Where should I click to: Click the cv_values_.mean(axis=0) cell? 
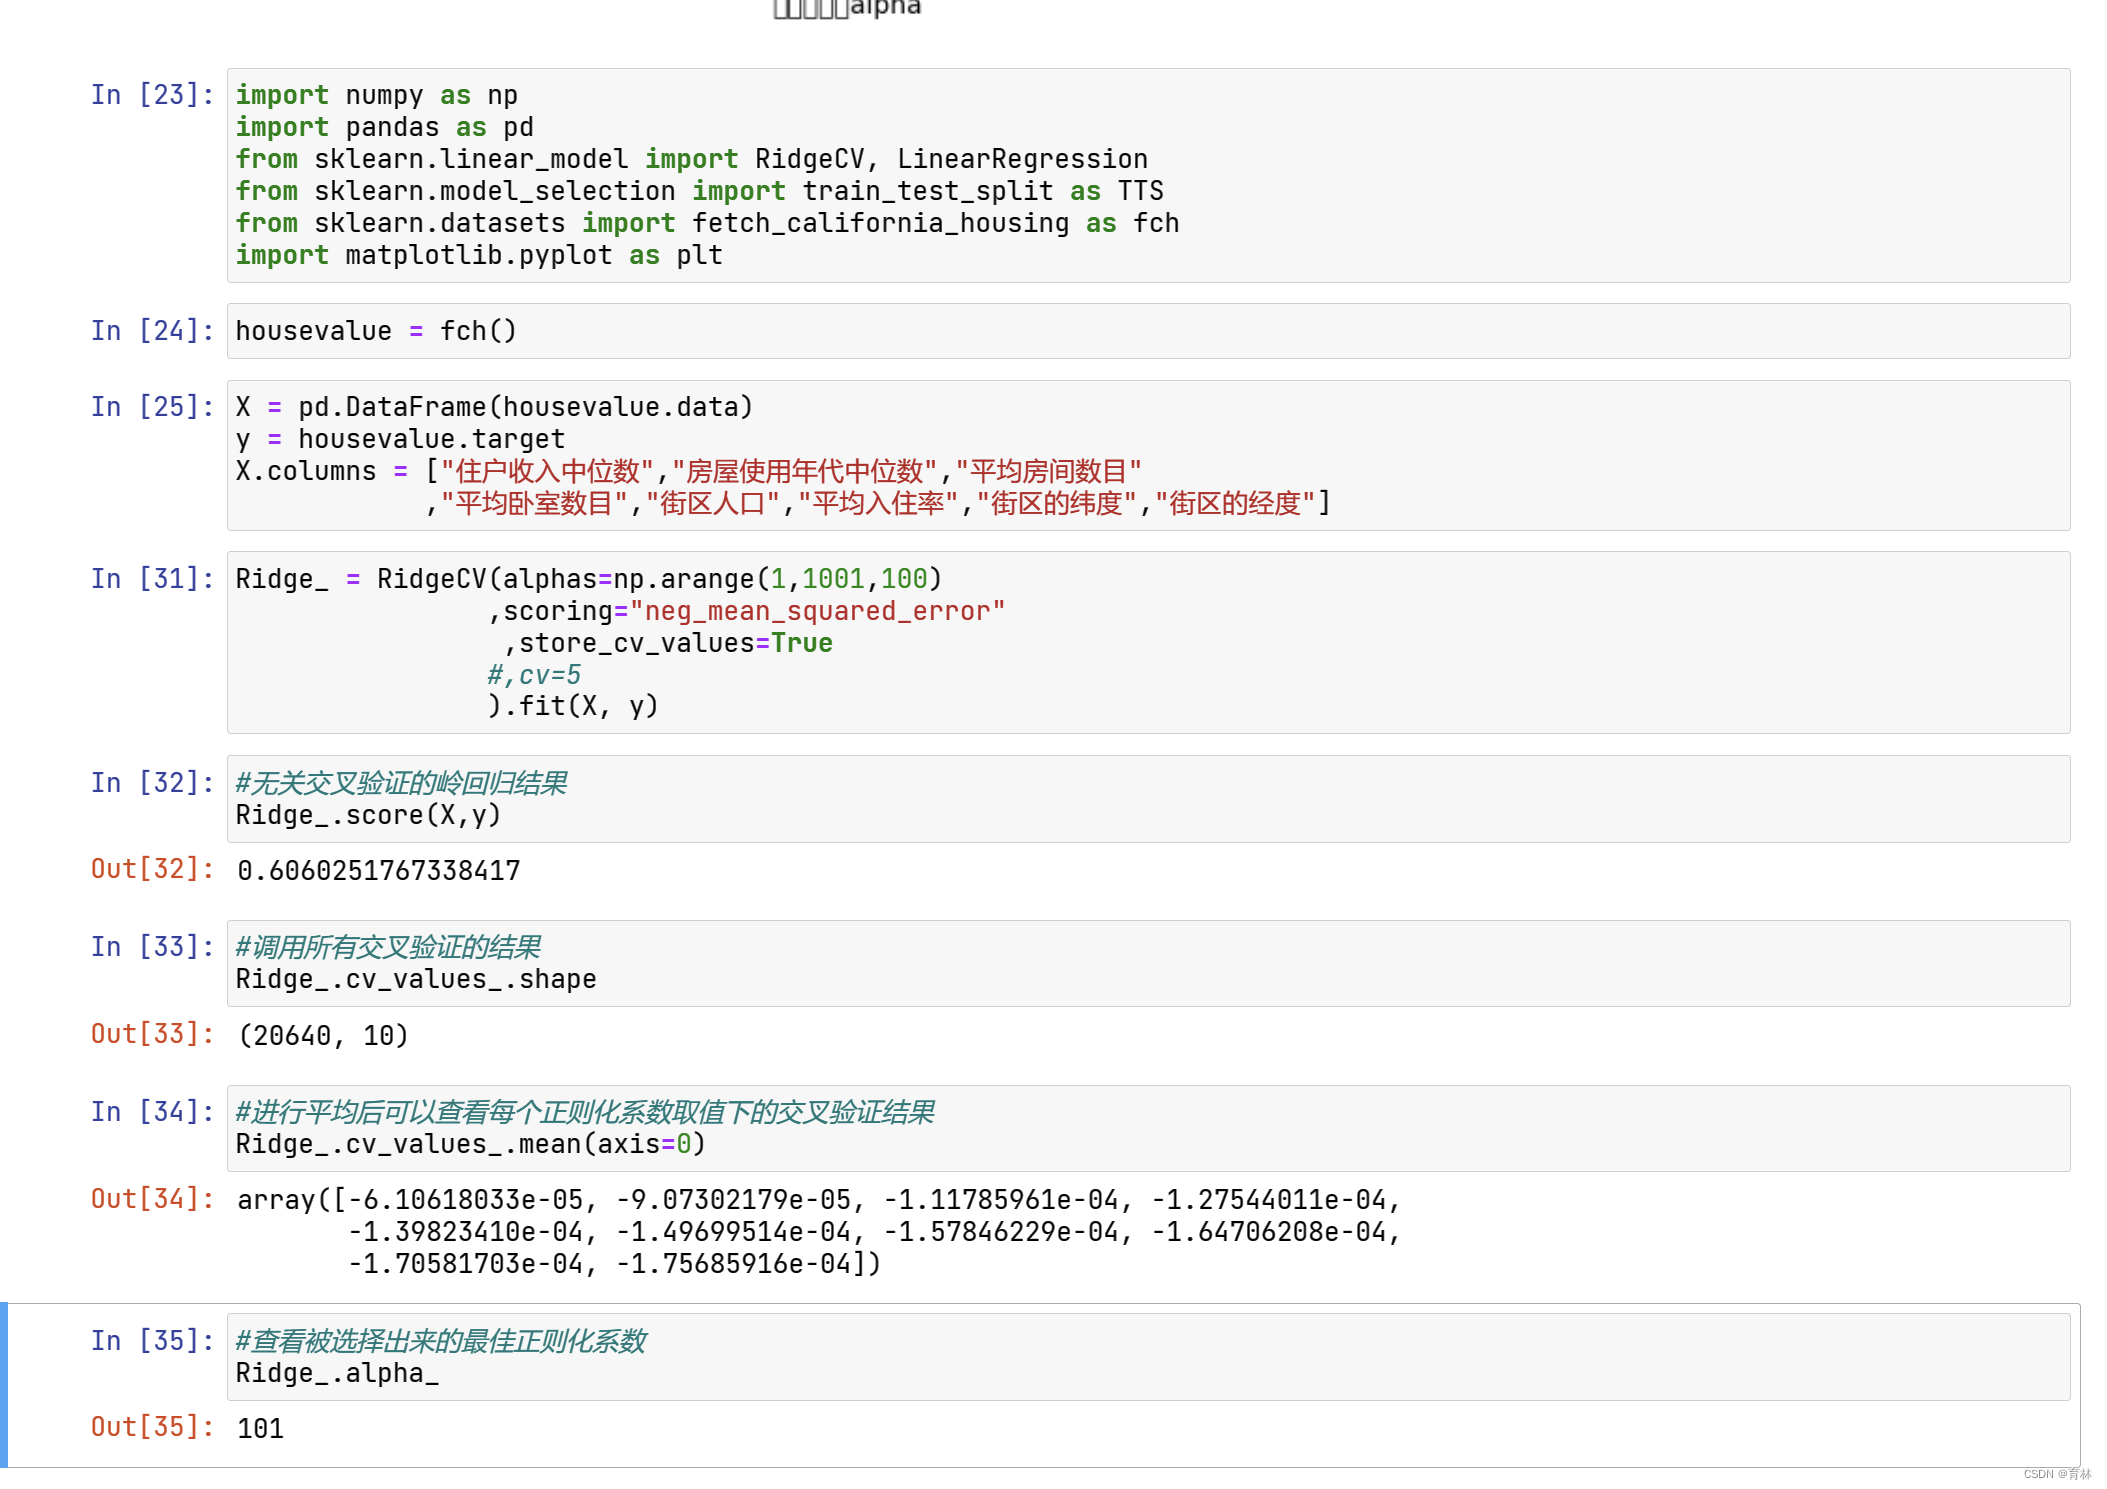tap(1148, 1128)
